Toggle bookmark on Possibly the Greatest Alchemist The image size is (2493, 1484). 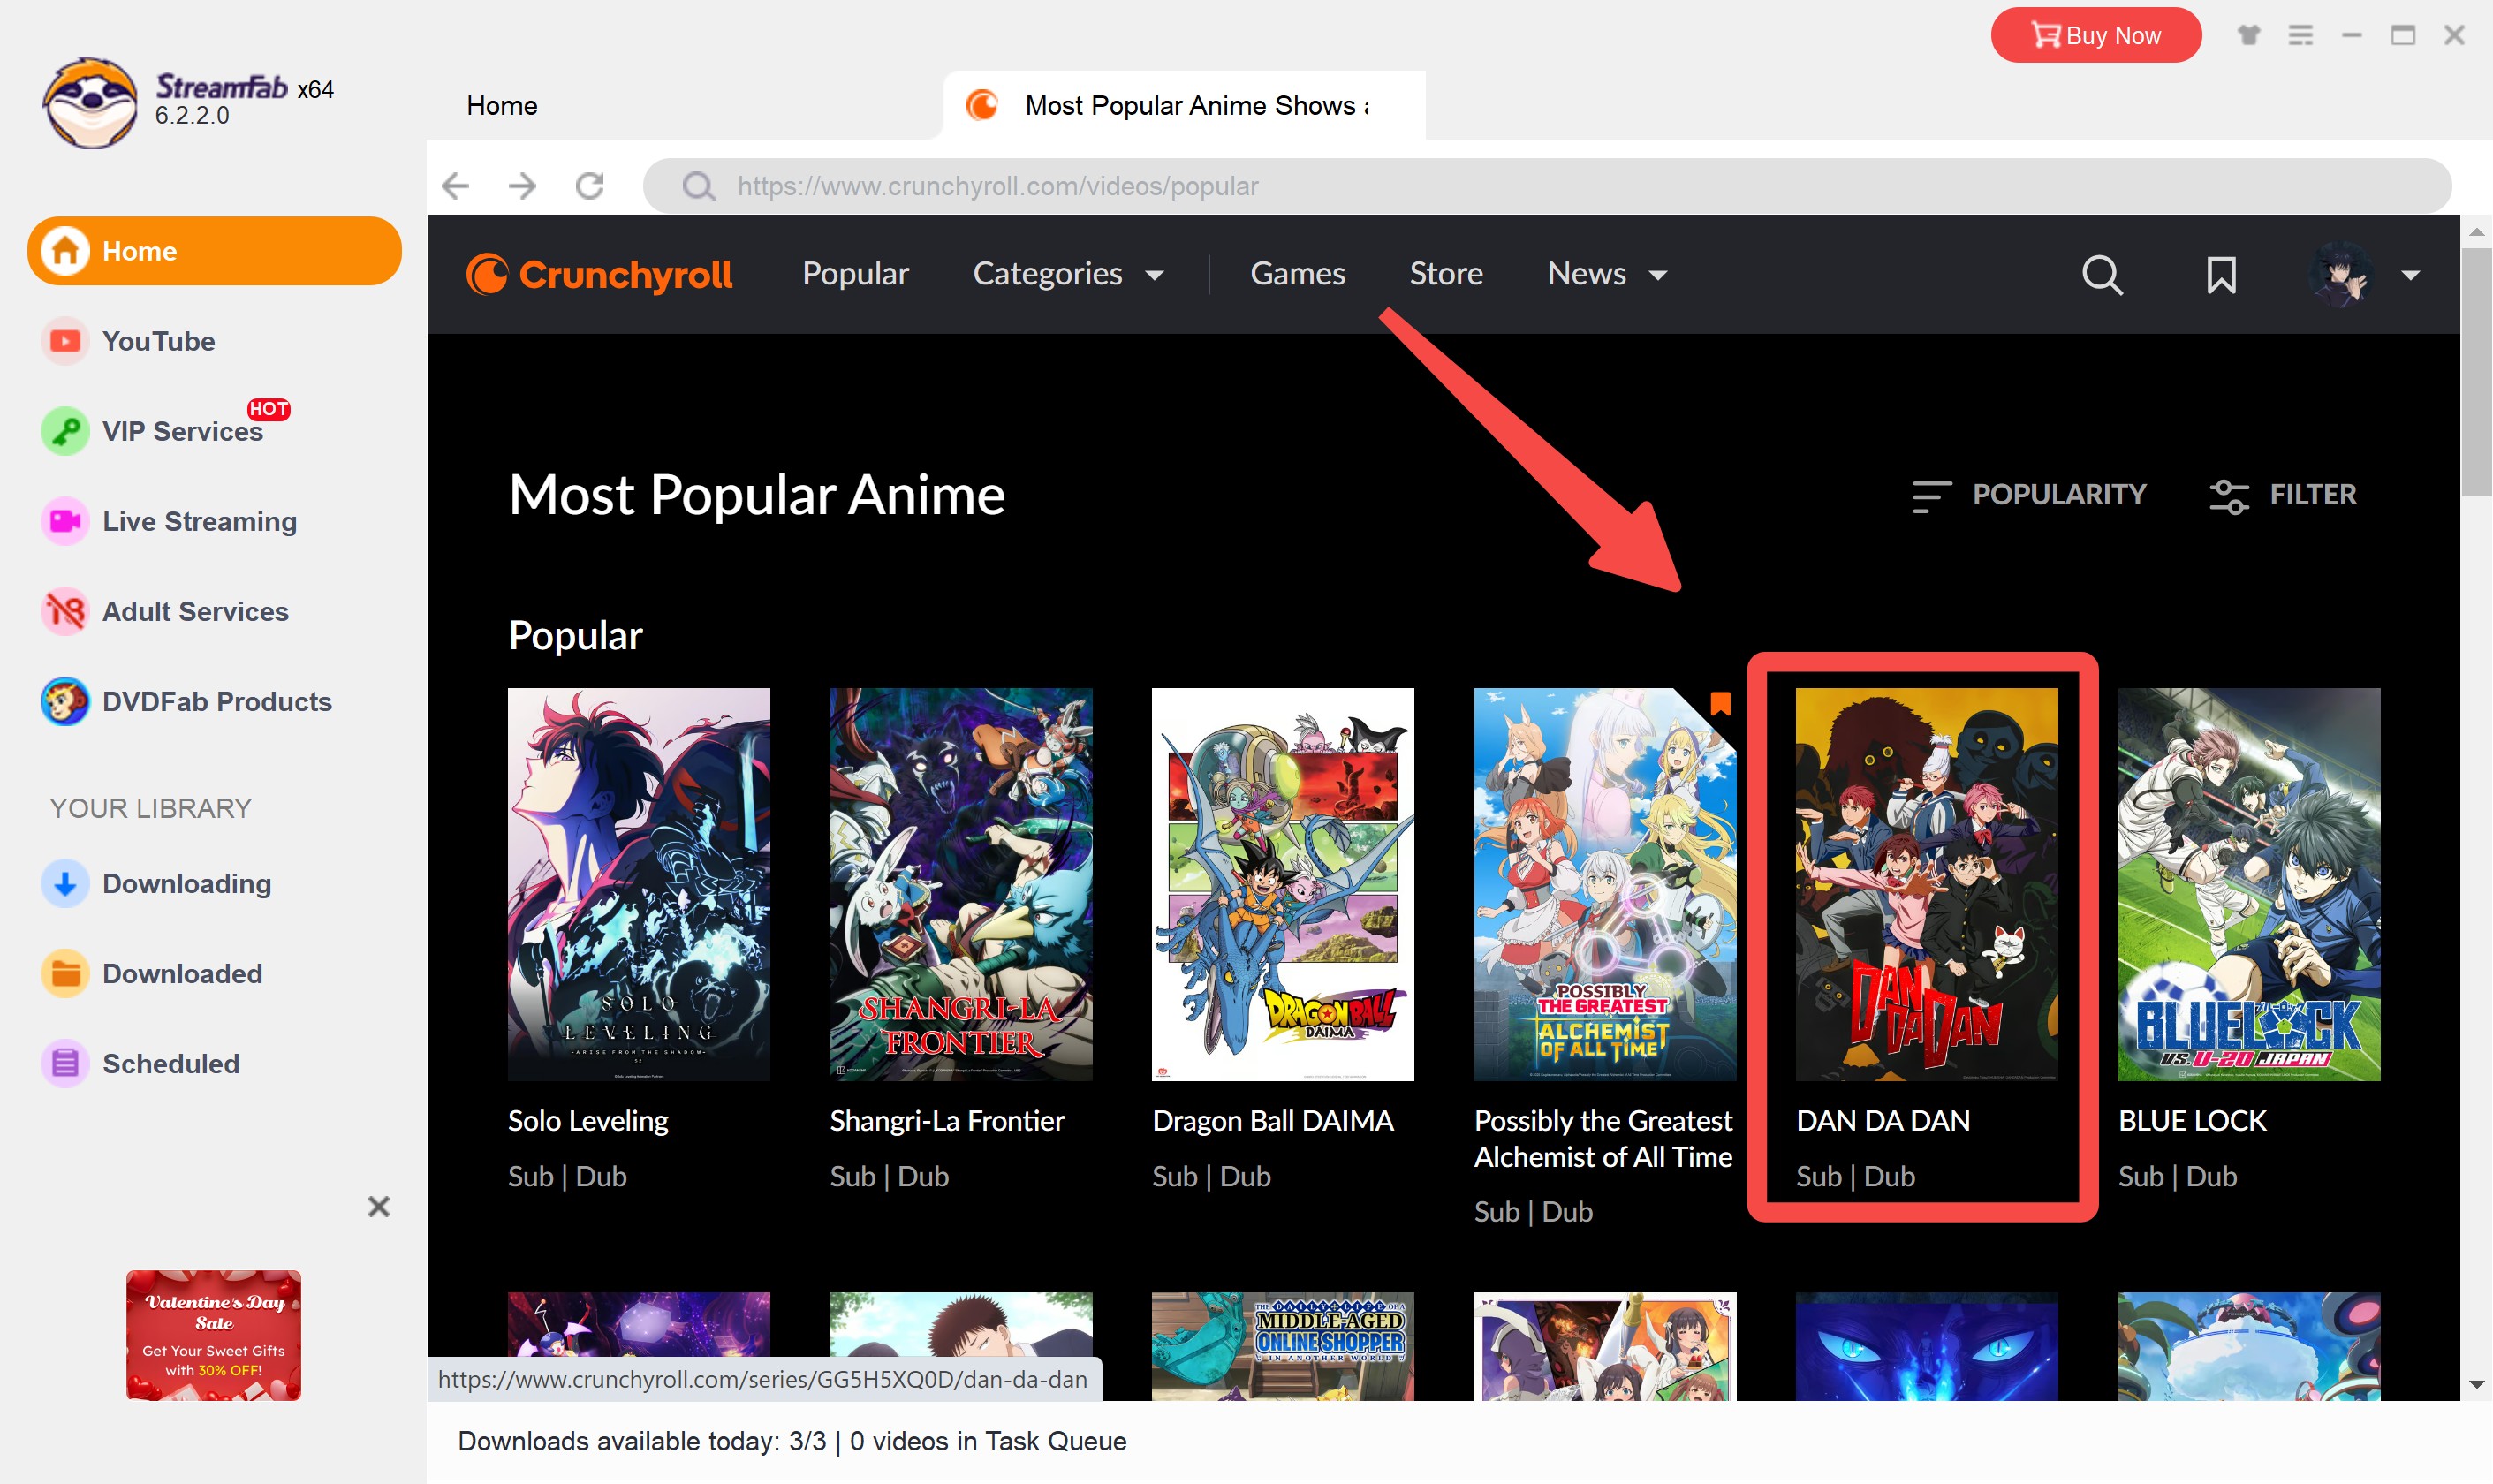point(1720,704)
